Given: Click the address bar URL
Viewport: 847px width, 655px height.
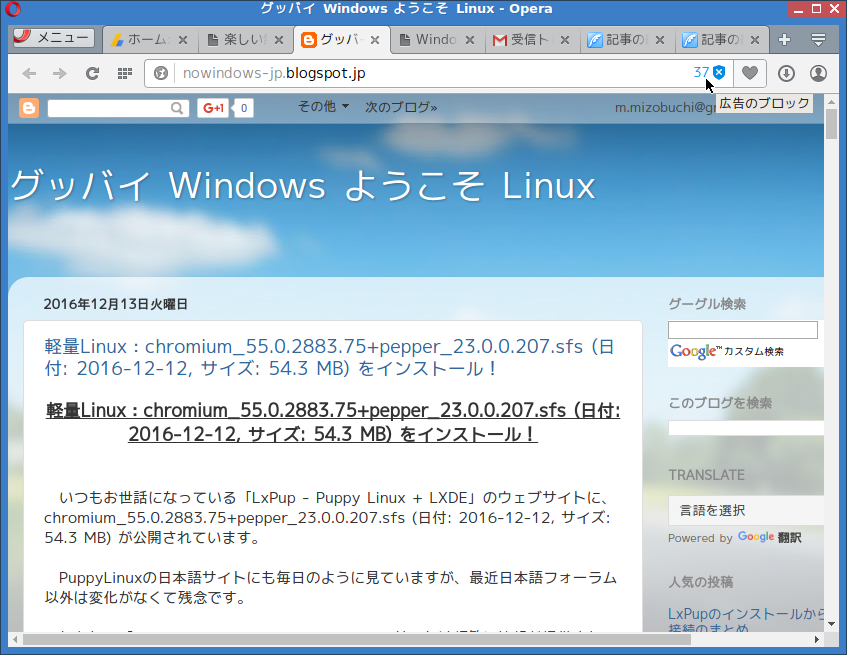Looking at the screenshot, I should pyautogui.click(x=274, y=73).
